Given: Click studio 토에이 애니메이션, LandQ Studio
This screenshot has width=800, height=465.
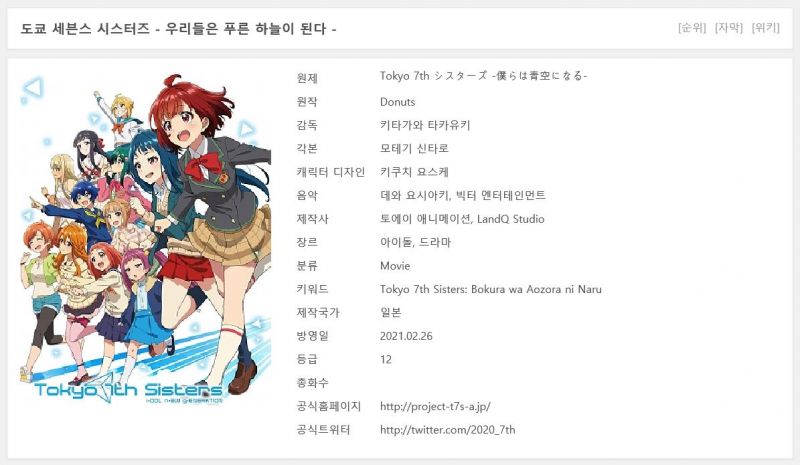Looking at the screenshot, I should pos(462,219).
